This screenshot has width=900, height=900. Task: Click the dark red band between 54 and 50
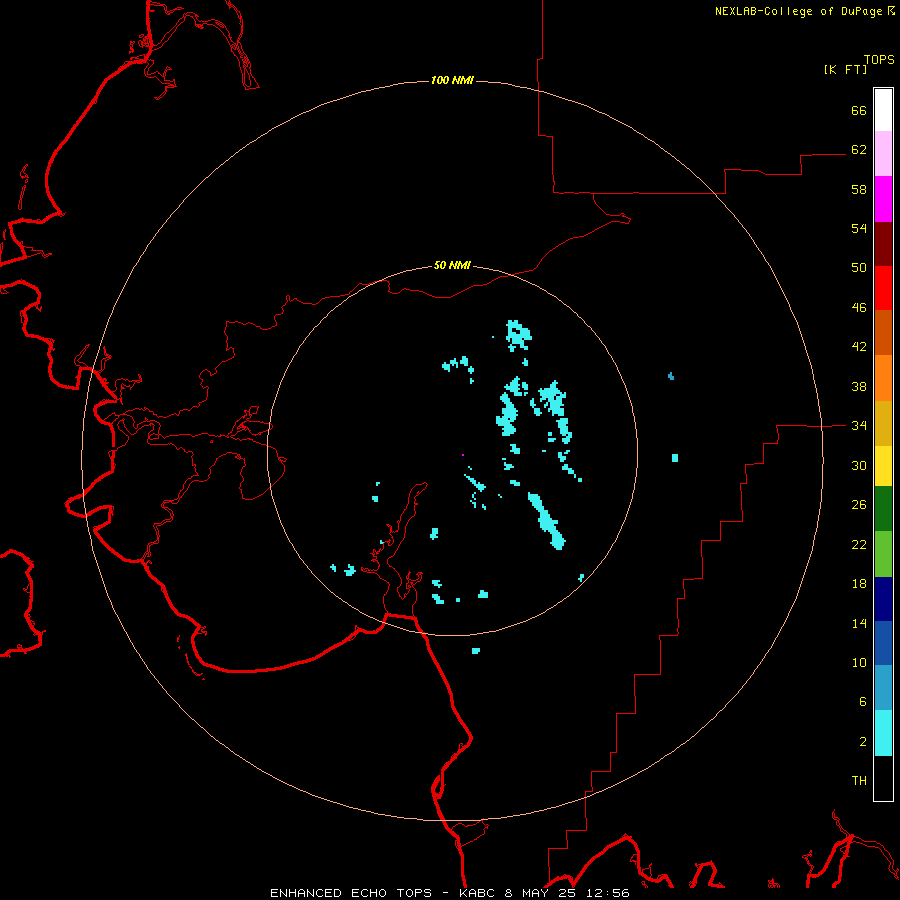[883, 244]
